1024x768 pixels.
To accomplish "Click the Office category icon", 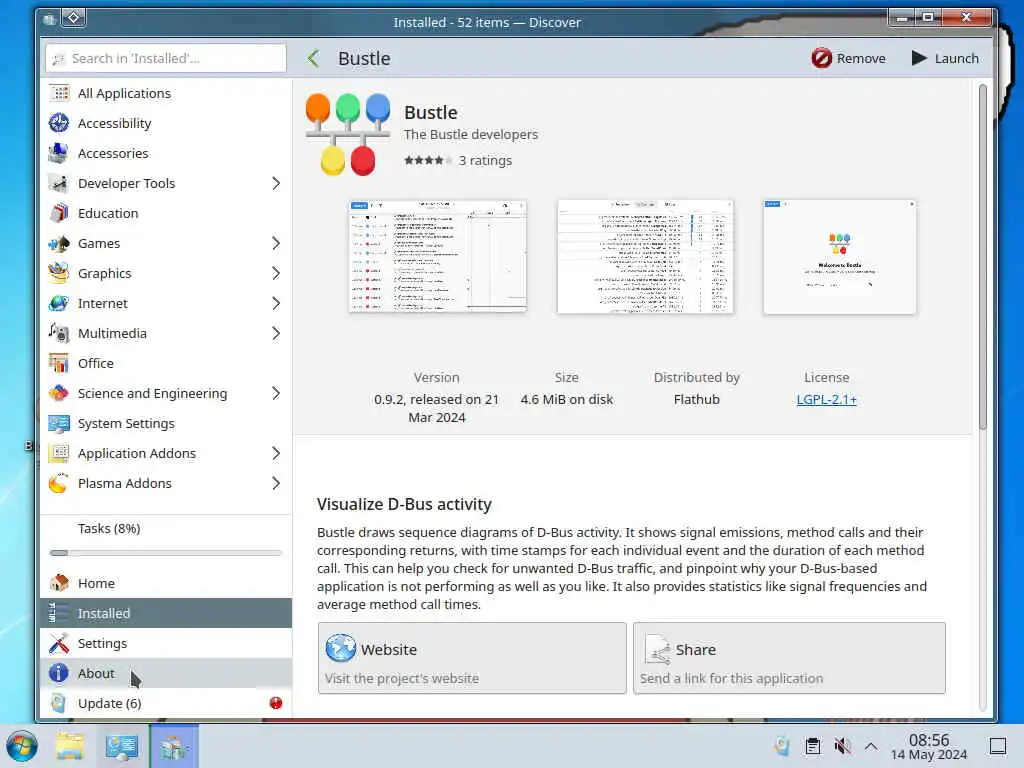I will point(59,364).
